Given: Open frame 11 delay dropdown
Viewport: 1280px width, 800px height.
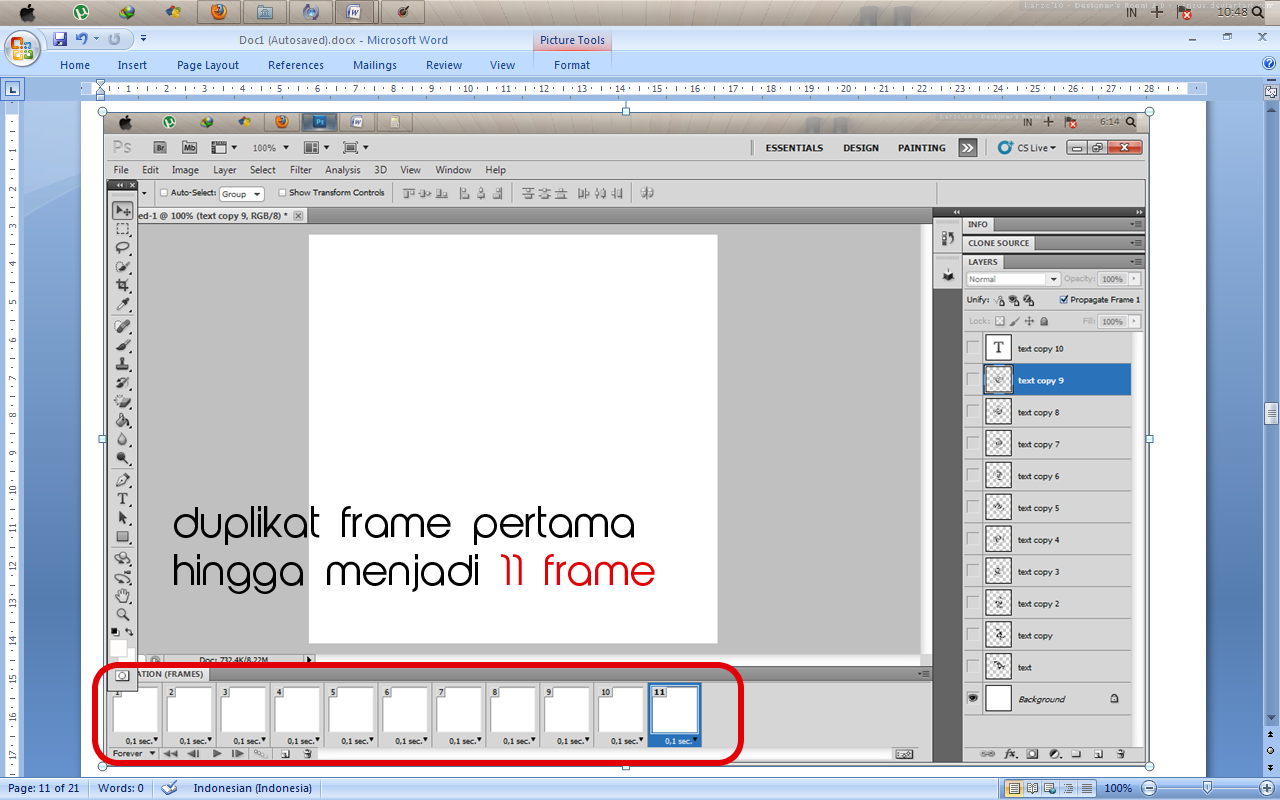Looking at the screenshot, I should [x=693, y=741].
